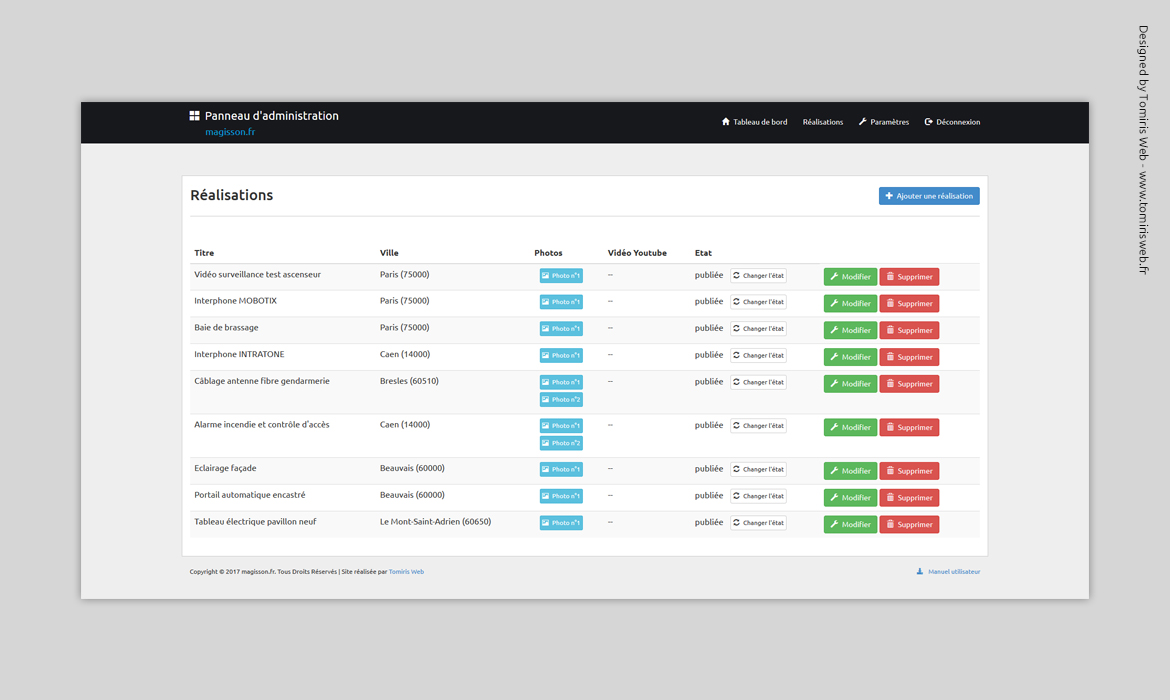Edit the Interphone MOBOTIX row with Modifier
The width and height of the screenshot is (1170, 700).
(850, 304)
